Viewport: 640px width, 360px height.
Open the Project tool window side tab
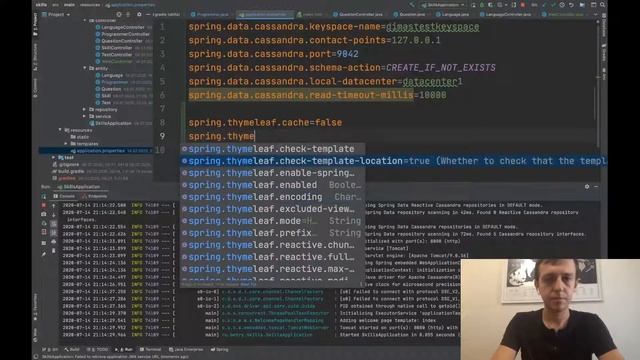point(35,24)
